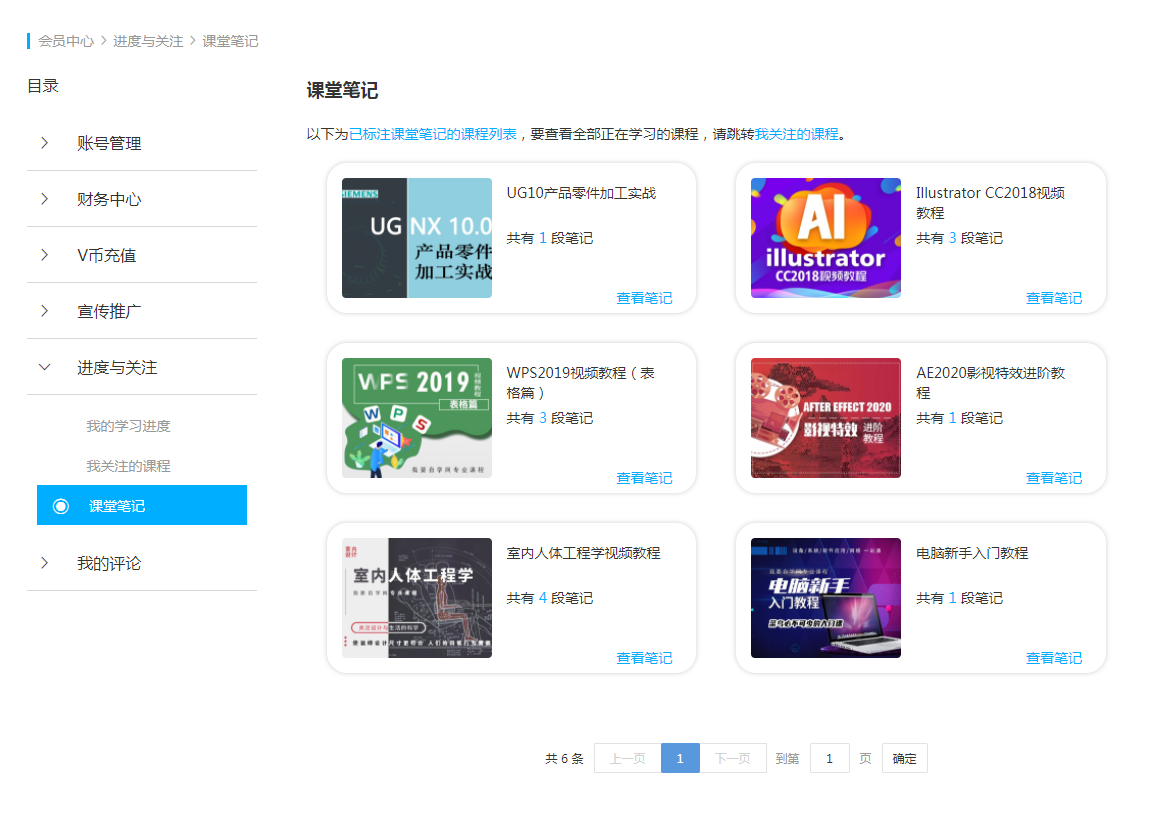1165x824 pixels.
Task: Open the 室内人体工程学 course cover image
Action: 416,598
